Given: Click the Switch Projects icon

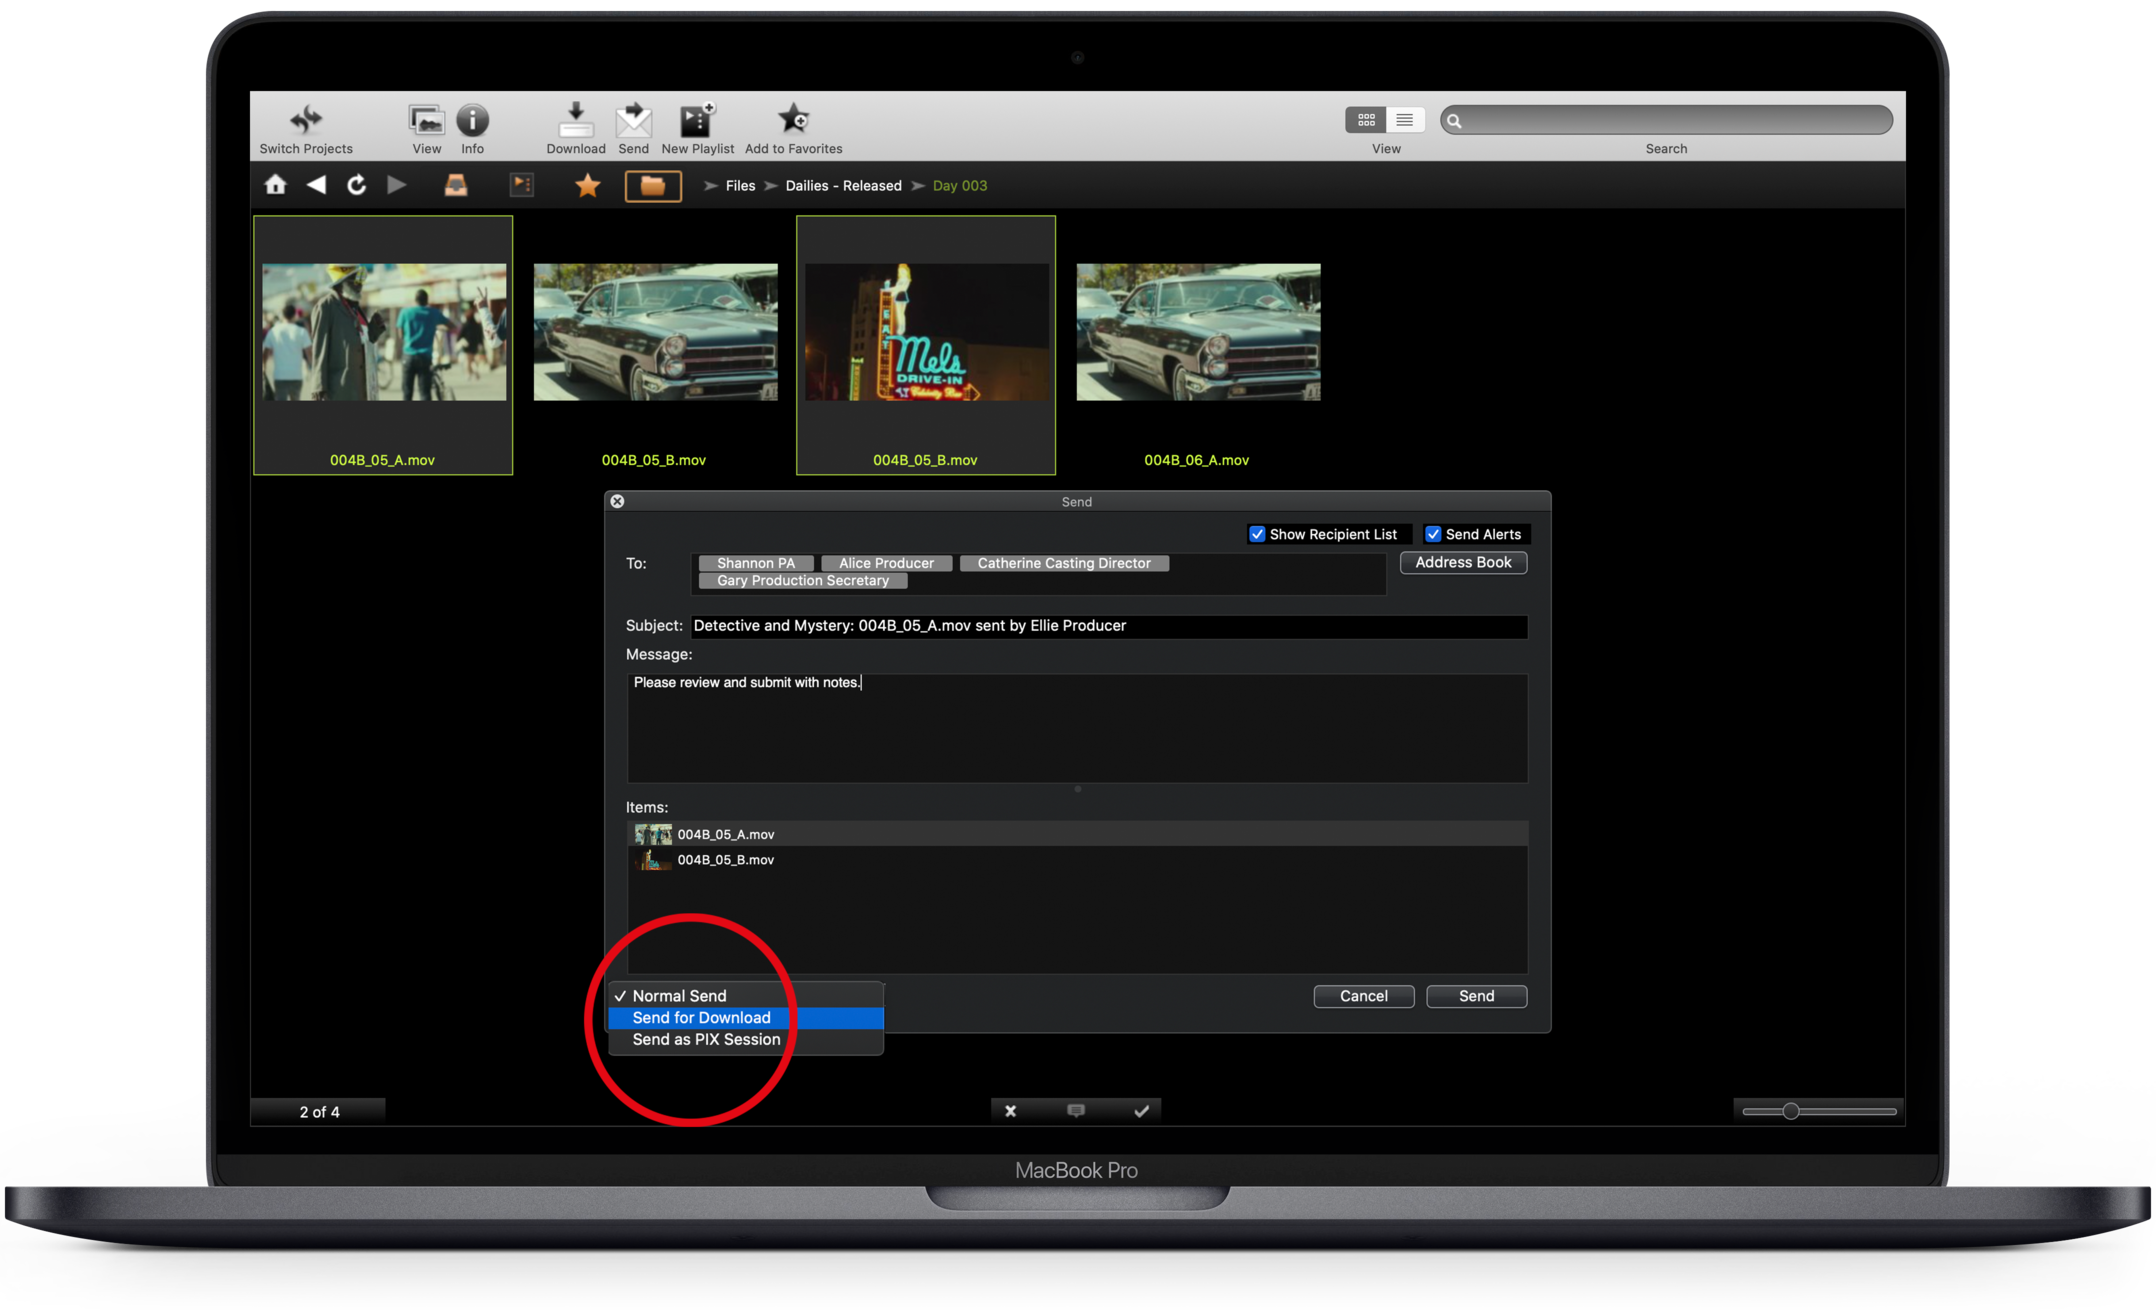Looking at the screenshot, I should tap(305, 120).
